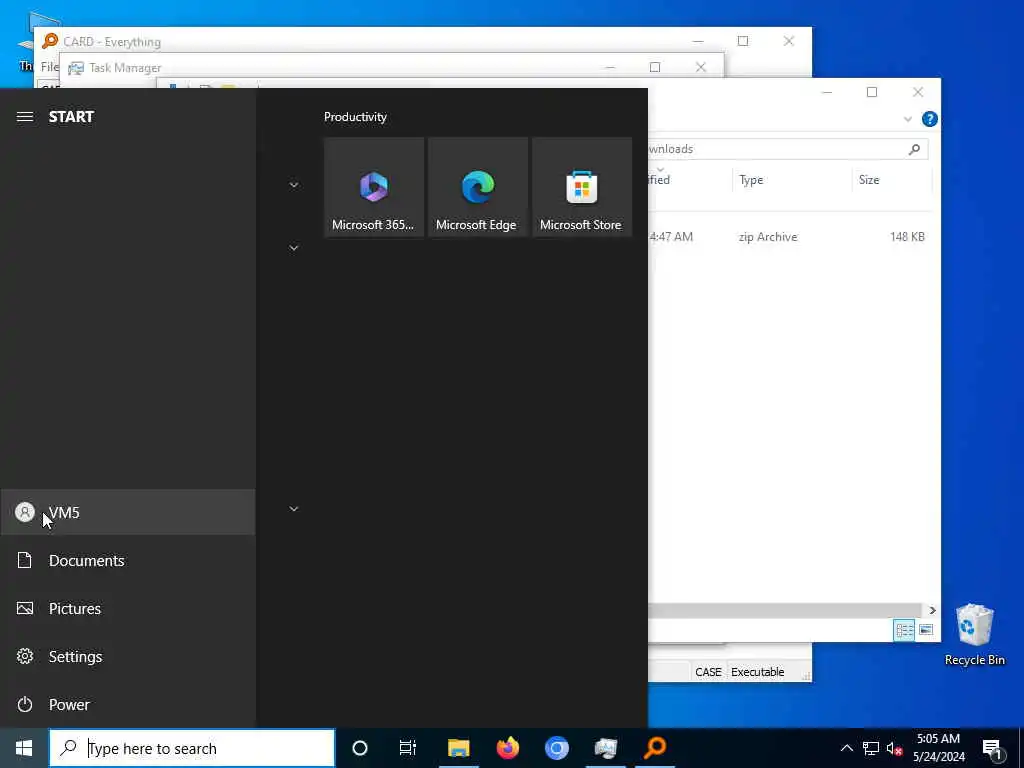Click the search magnifier in Explorer search box
Viewport: 1024px width, 768px height.
914,149
